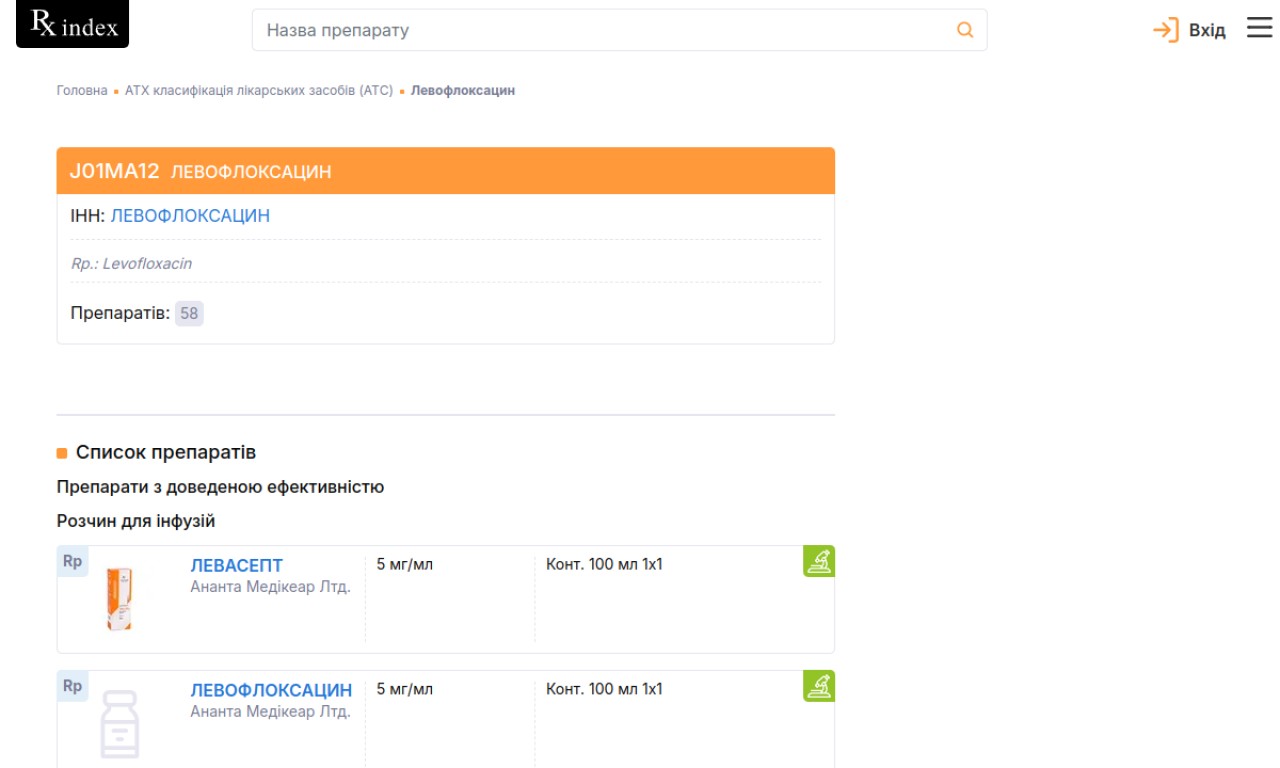Click the orange search magnifier icon

pyautogui.click(x=965, y=30)
